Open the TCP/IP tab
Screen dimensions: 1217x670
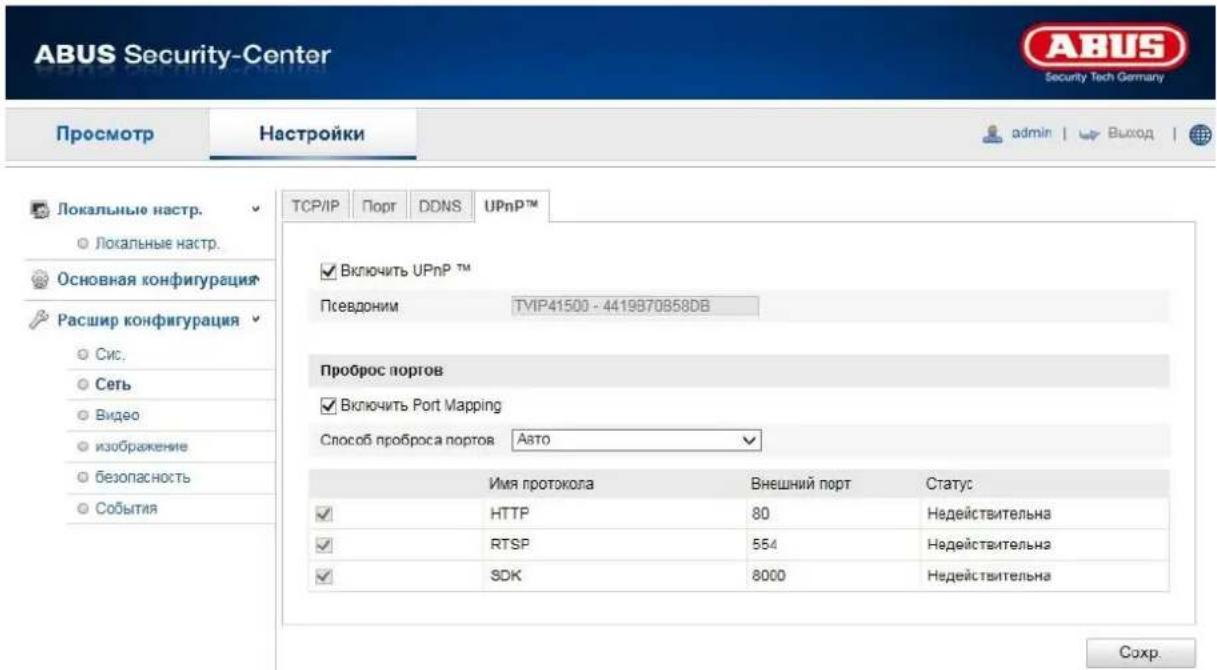pyautogui.click(x=315, y=206)
